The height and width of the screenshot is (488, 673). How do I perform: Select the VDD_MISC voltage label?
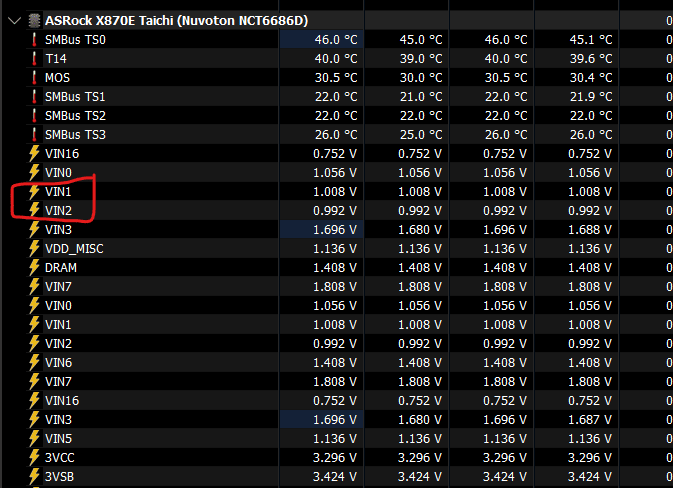74,249
